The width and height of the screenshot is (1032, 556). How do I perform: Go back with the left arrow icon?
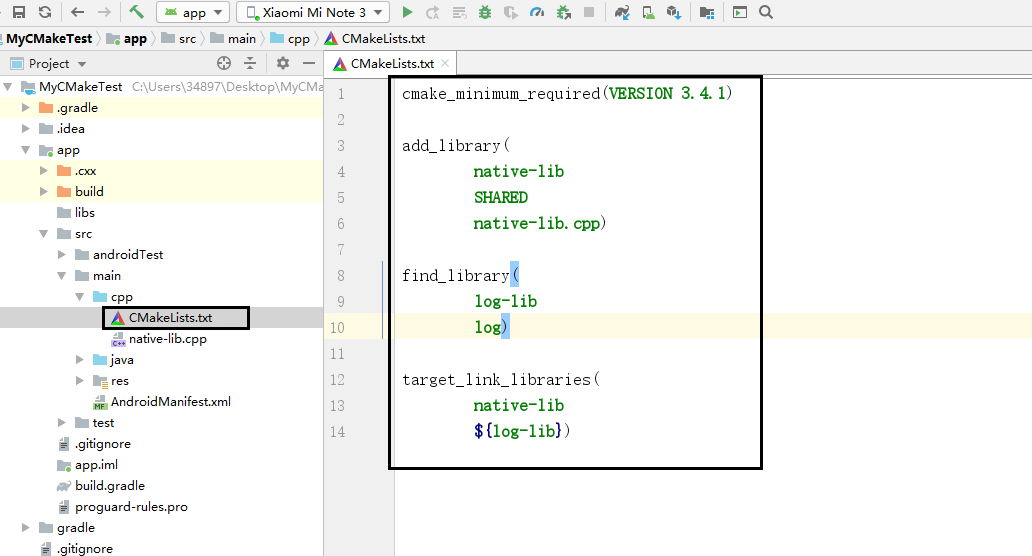(x=78, y=12)
